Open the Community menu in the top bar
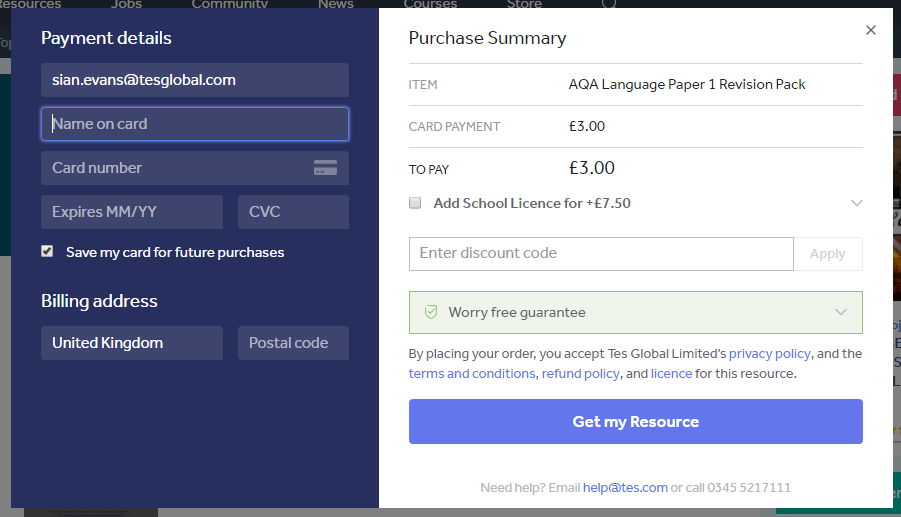Image resolution: width=901 pixels, height=517 pixels. click(230, 4)
